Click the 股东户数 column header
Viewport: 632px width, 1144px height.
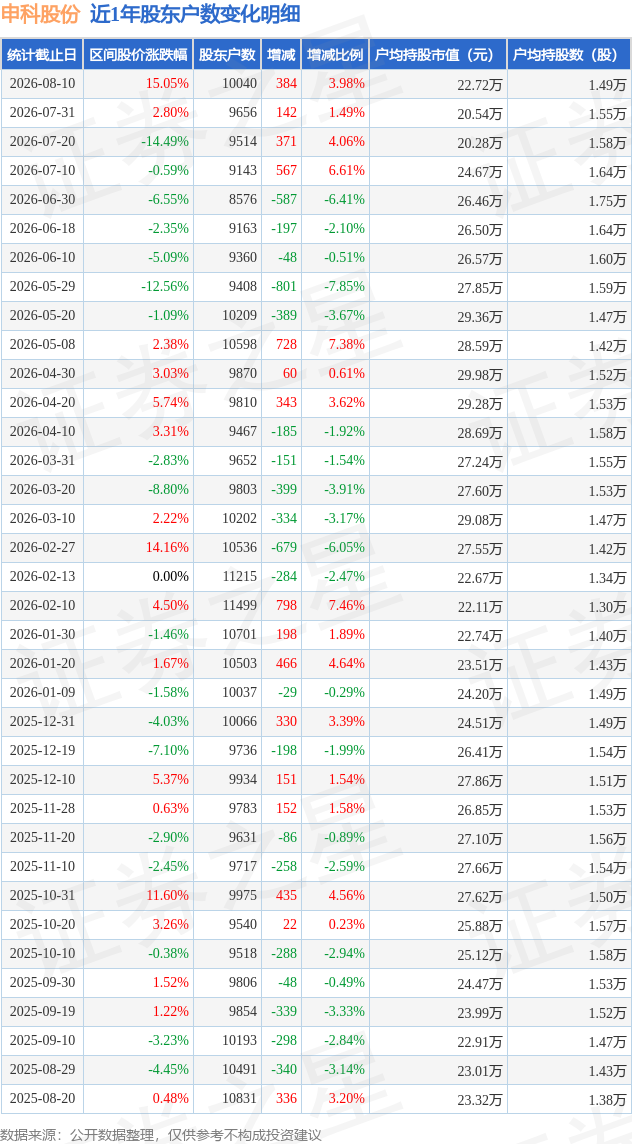tap(228, 55)
